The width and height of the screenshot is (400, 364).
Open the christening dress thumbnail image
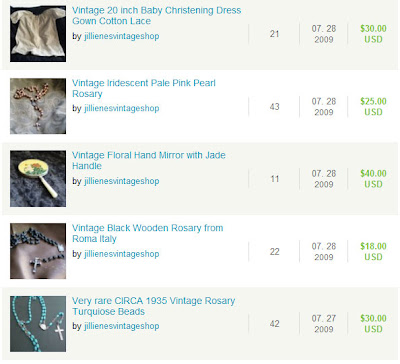coord(38,34)
